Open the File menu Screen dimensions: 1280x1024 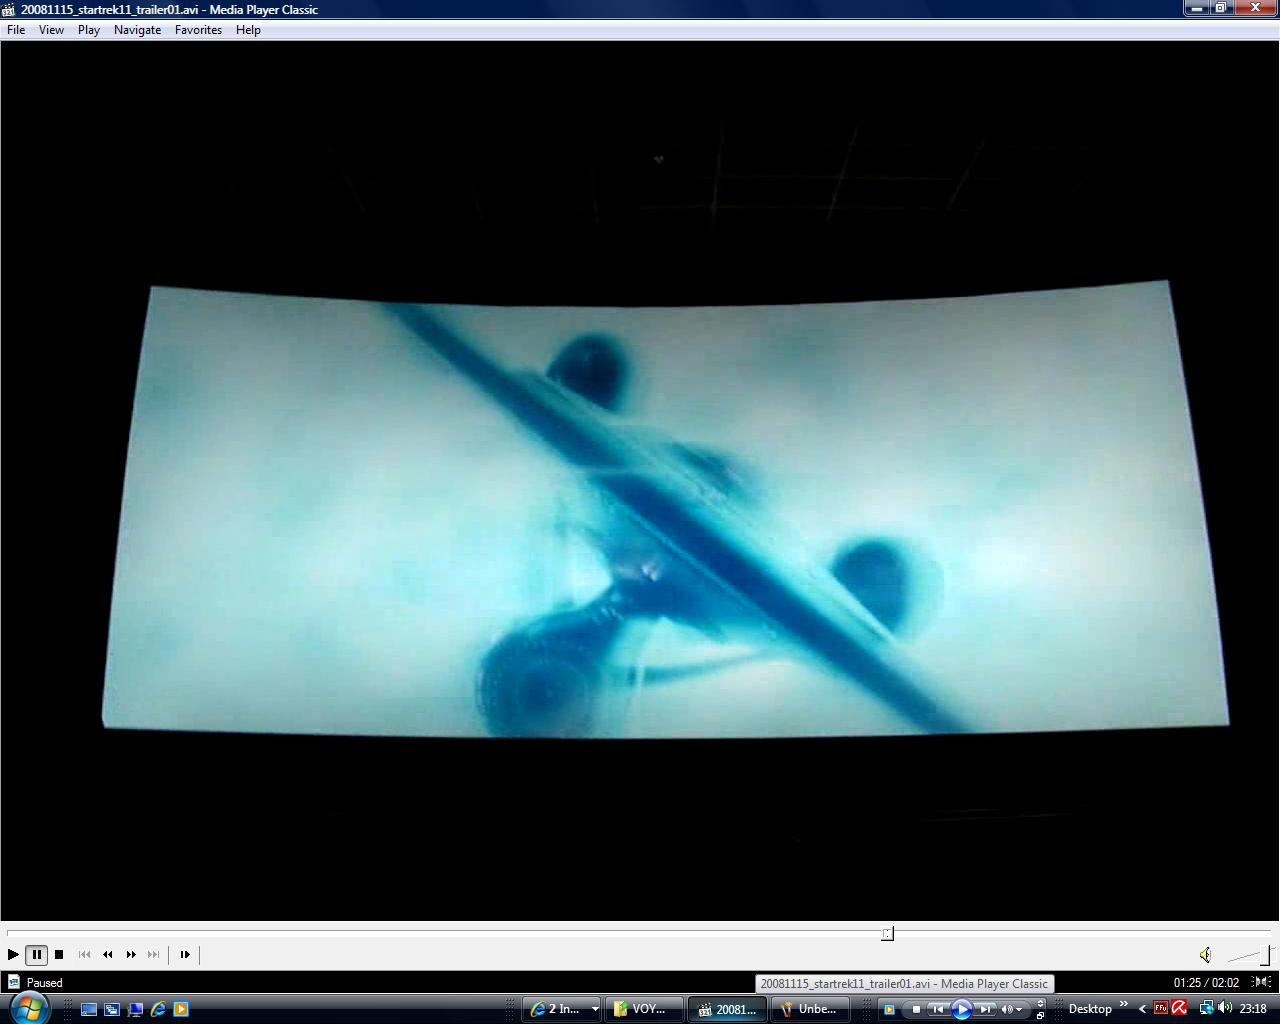point(16,30)
